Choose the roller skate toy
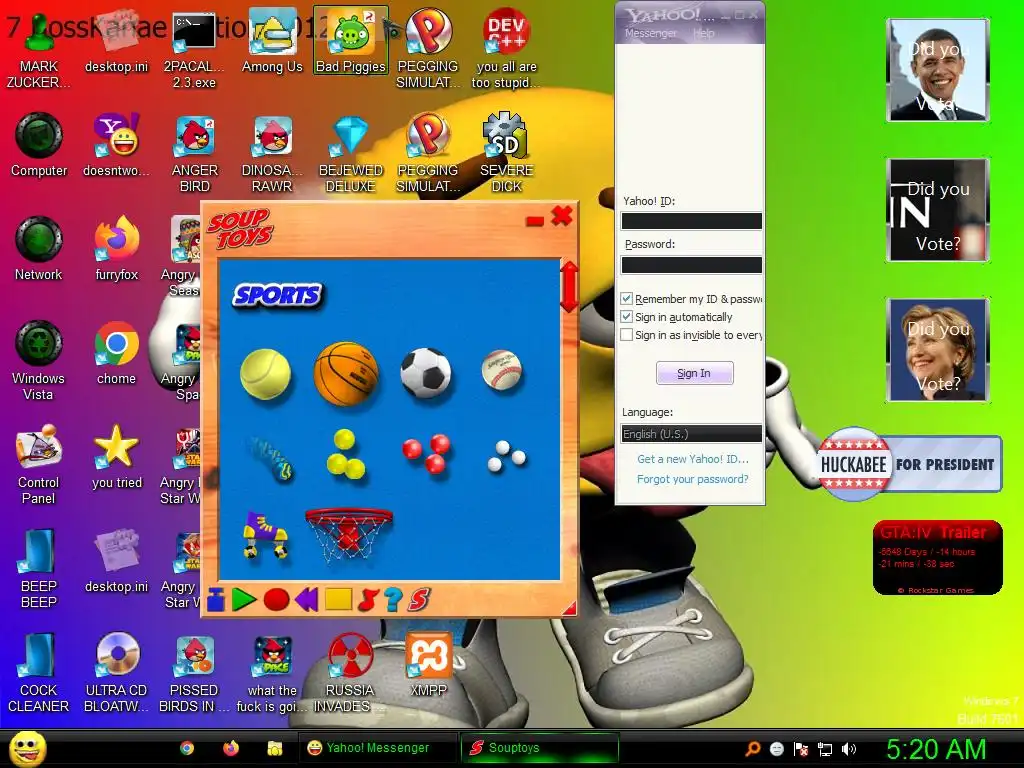 point(265,534)
